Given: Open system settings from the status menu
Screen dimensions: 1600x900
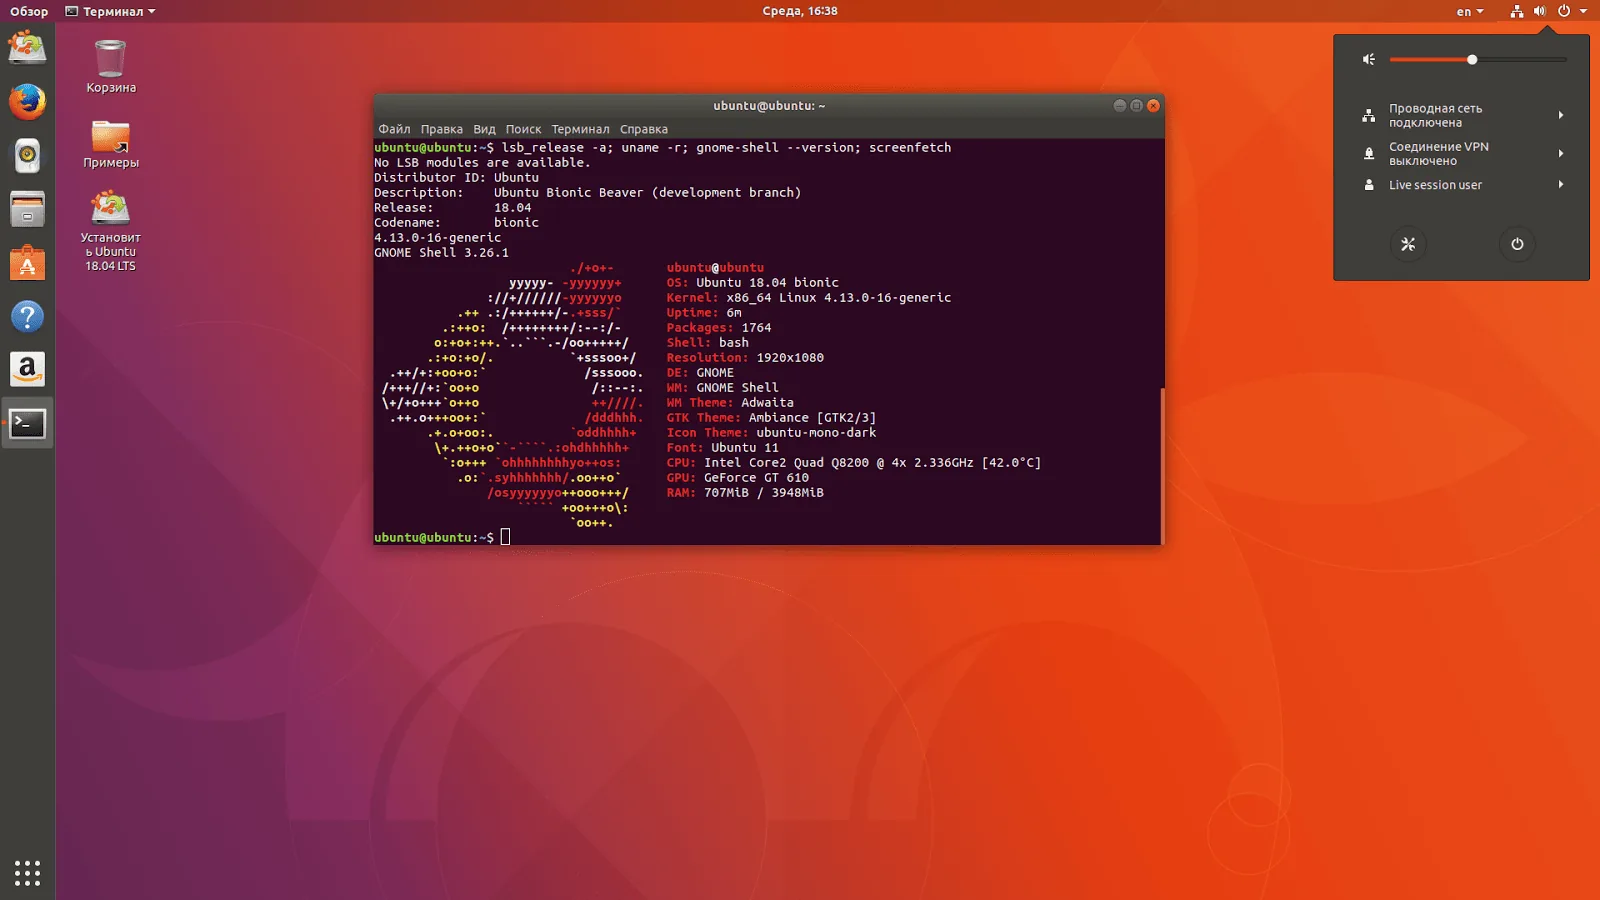Looking at the screenshot, I should pos(1408,244).
